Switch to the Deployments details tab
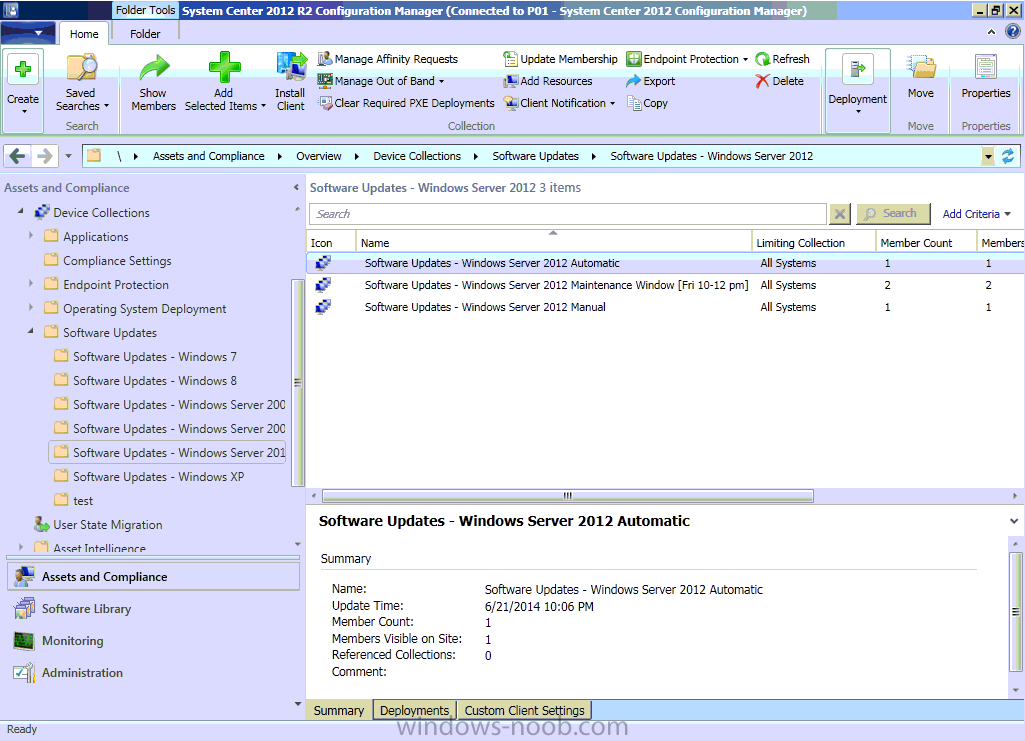Viewport: 1025px width, 741px height. tap(414, 710)
